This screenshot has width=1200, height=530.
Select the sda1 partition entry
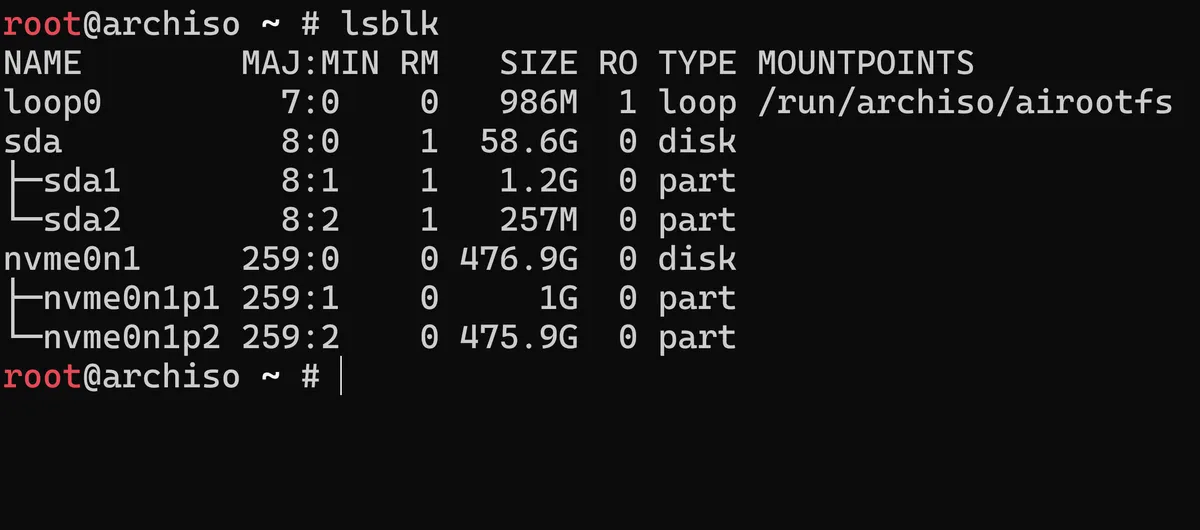(x=82, y=181)
